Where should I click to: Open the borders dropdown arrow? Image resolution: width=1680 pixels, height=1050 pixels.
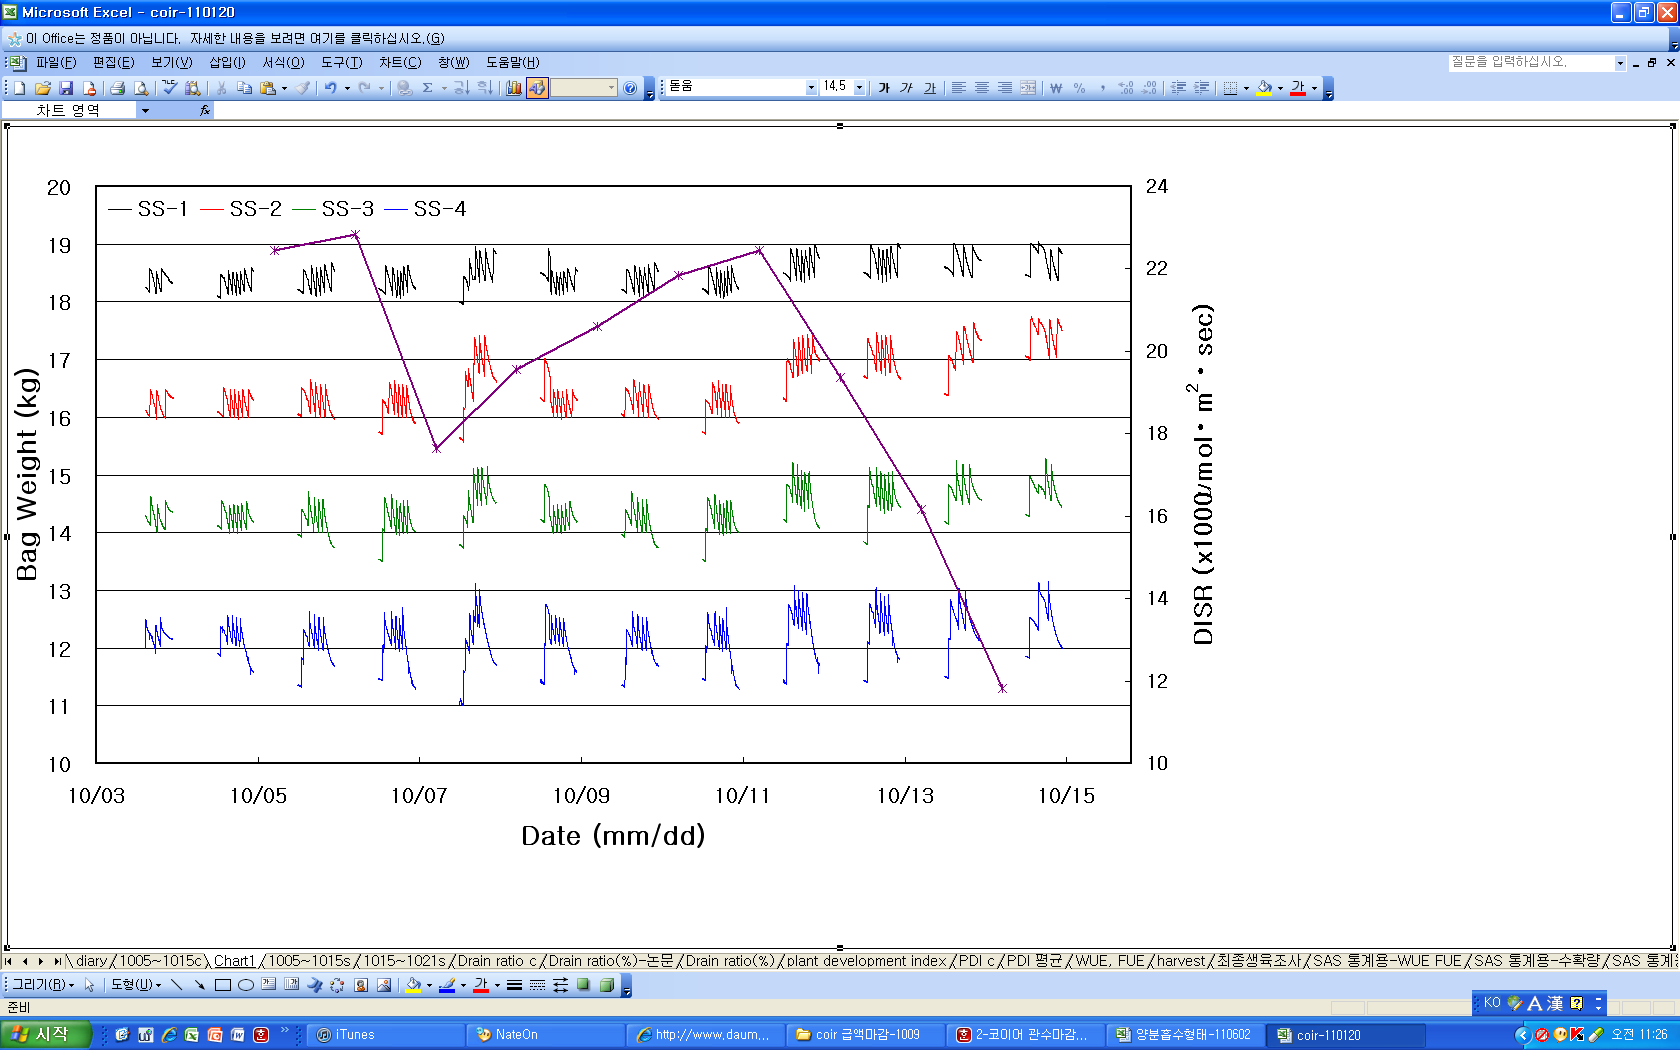tap(1246, 88)
